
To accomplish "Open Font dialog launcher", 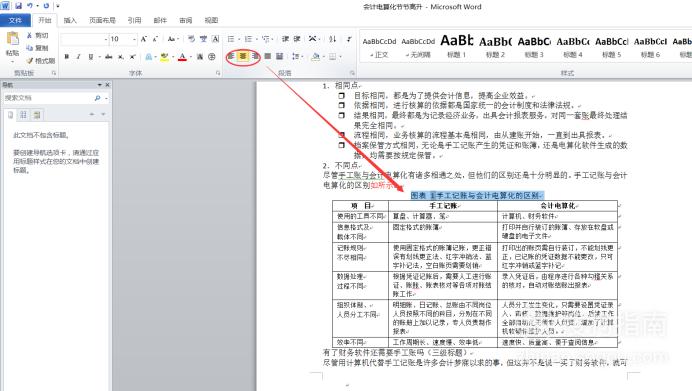I will (218, 73).
